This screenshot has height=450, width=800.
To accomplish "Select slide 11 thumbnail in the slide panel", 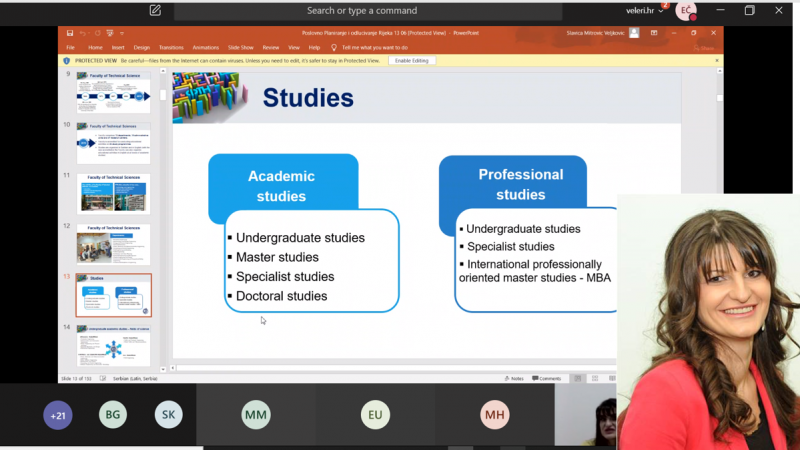I will [x=113, y=194].
